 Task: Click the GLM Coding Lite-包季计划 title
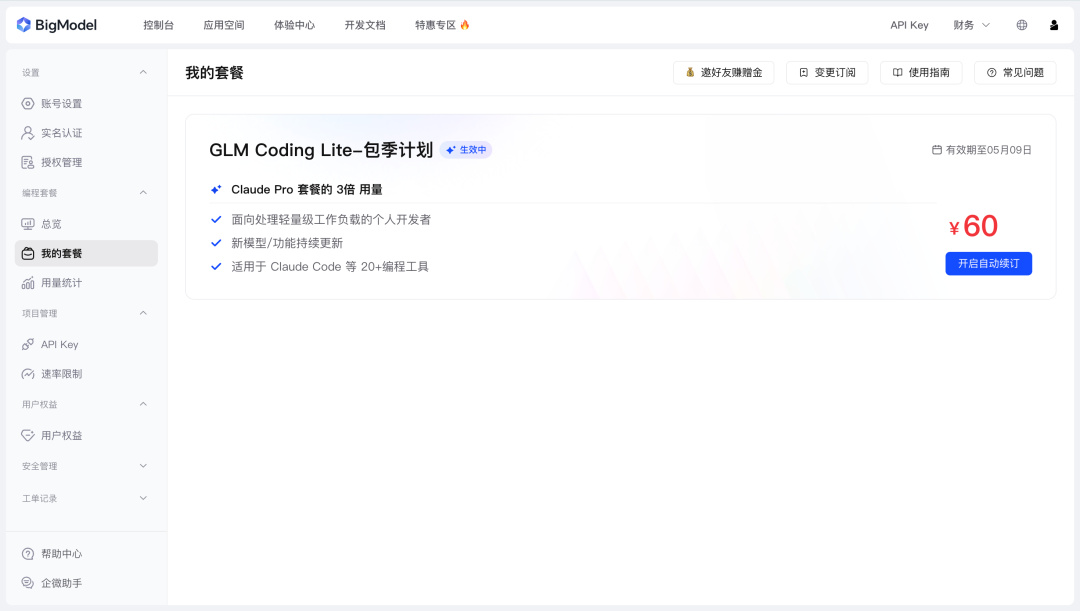click(321, 149)
